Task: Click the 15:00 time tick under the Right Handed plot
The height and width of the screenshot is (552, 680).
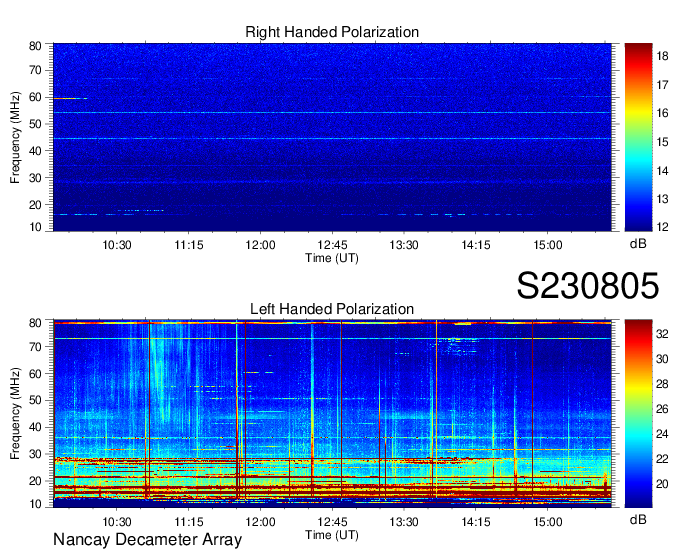Action: pos(548,245)
